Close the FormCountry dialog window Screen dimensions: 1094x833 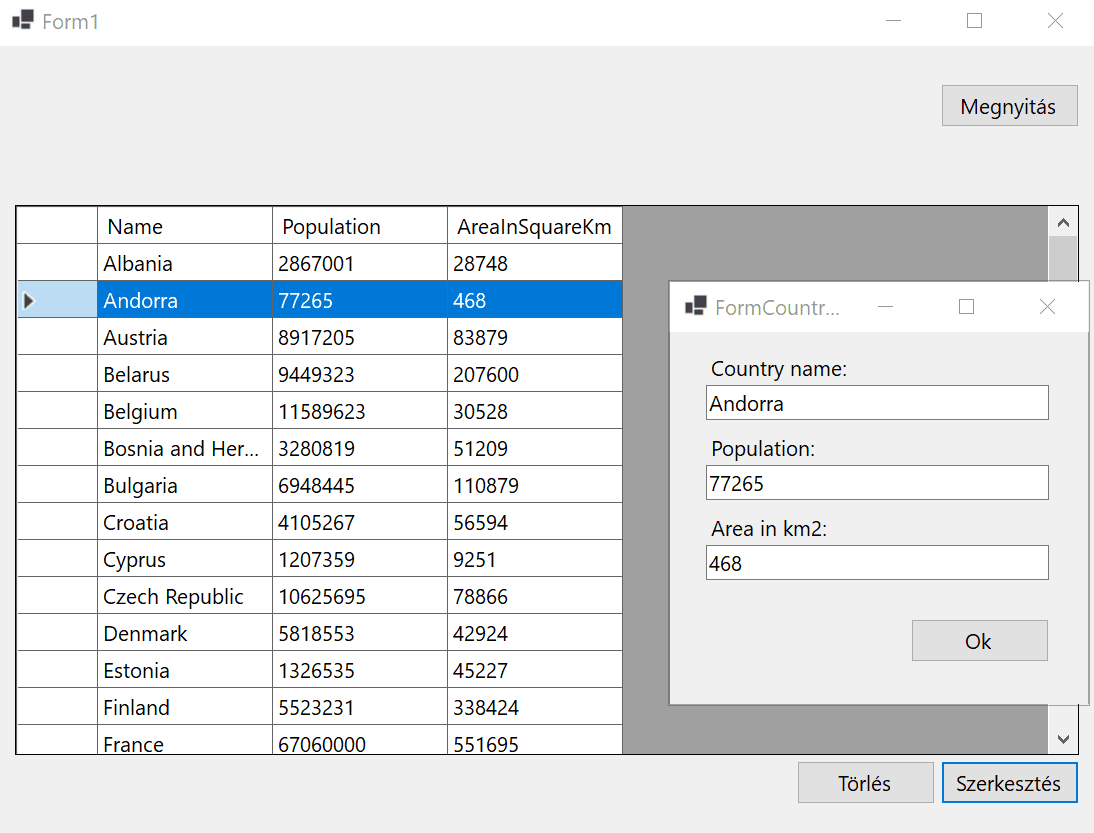click(1047, 307)
